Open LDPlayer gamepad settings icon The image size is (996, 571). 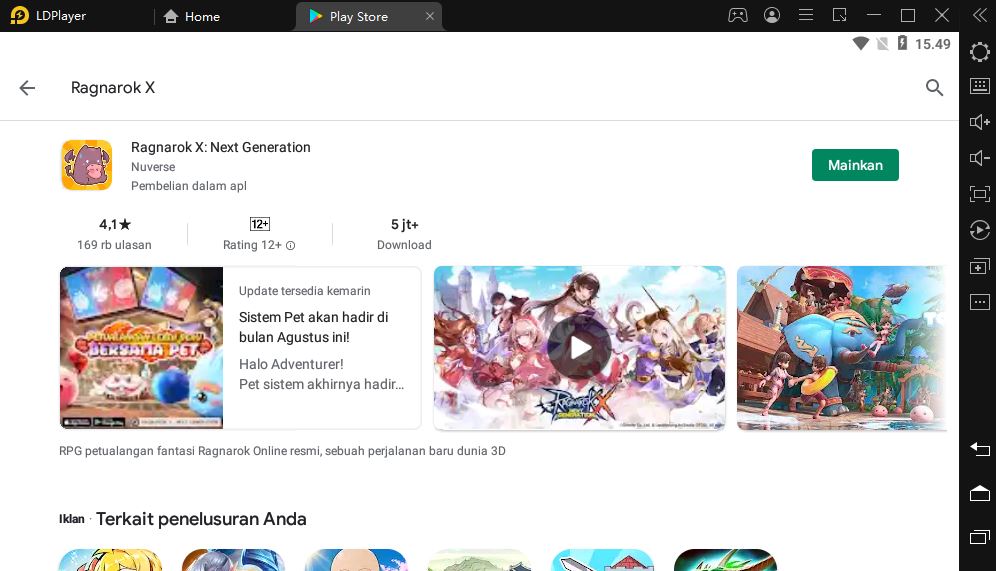pos(737,15)
